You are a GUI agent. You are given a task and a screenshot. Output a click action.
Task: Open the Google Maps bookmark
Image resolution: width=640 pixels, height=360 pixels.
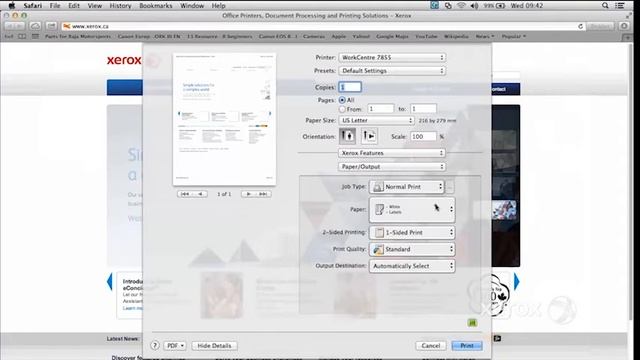coord(392,36)
